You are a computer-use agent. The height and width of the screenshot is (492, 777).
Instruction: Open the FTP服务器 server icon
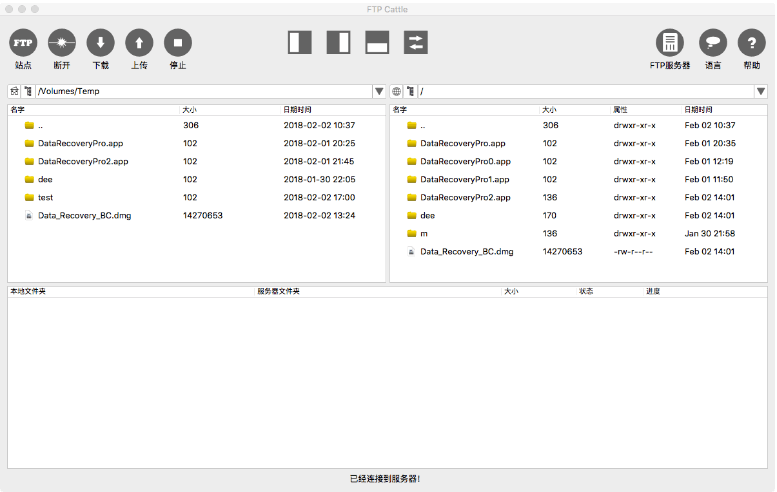670,43
